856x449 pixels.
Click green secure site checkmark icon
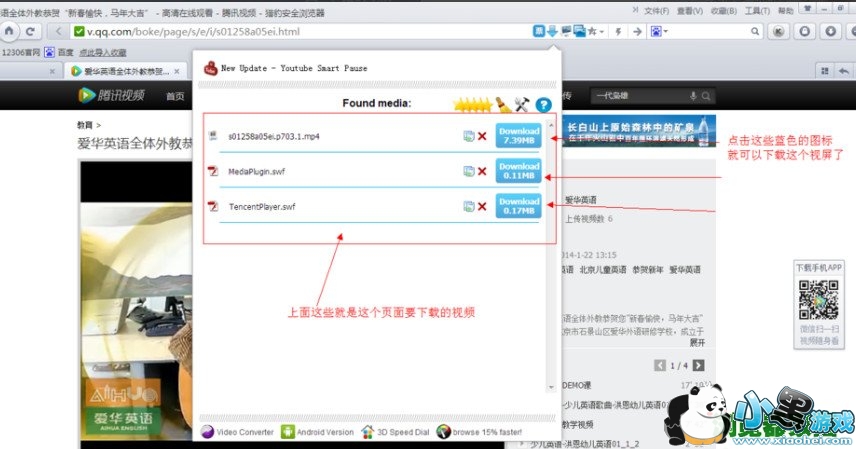79,32
